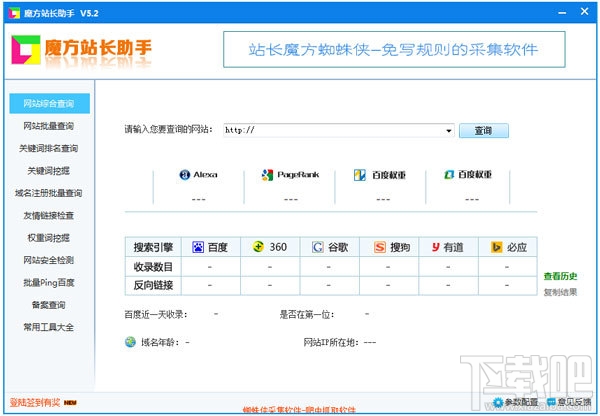Click the 网站IP所在地 label
Viewport: 600px width, 416px height.
click(331, 342)
